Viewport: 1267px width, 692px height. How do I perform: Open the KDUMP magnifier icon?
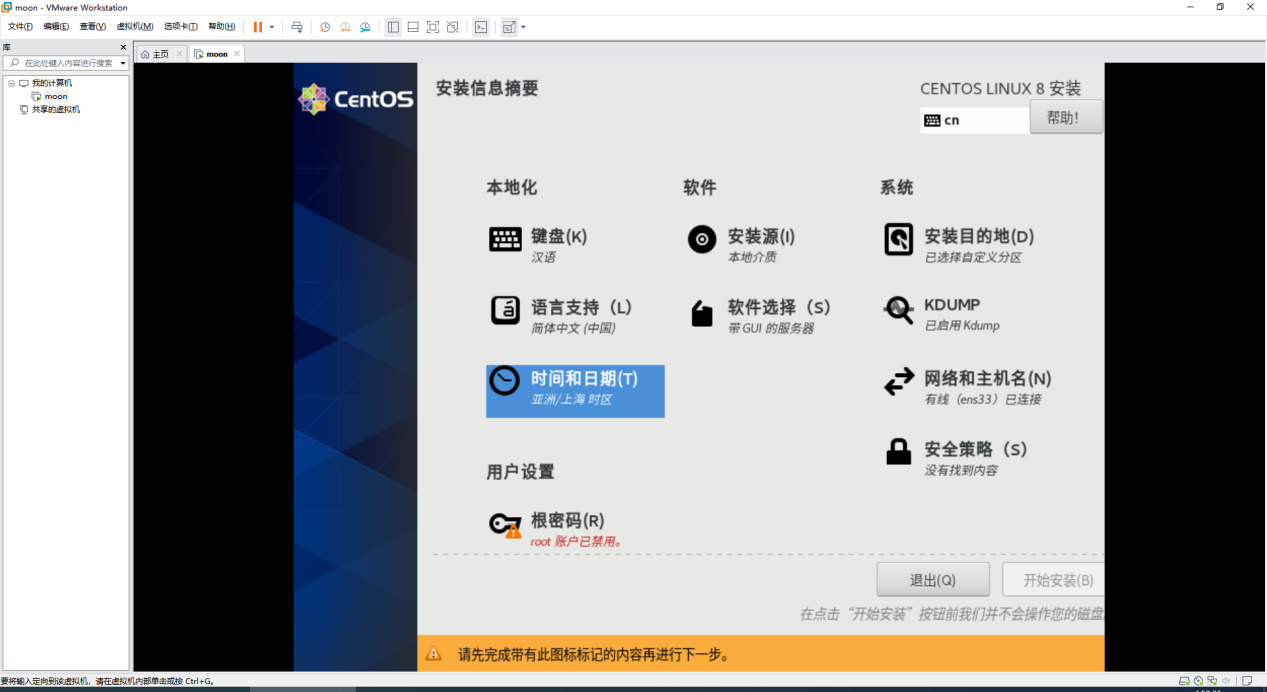(899, 310)
